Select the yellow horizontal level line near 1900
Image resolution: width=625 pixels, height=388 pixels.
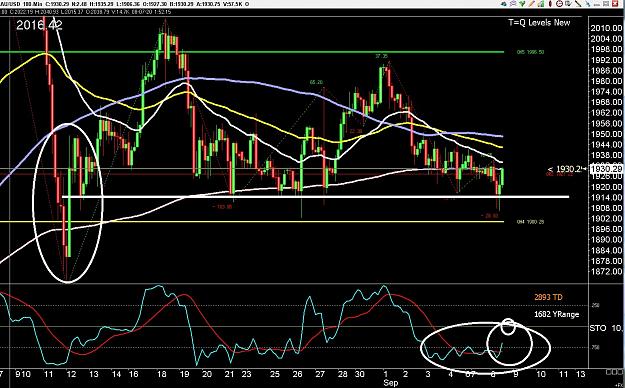pos(252,222)
